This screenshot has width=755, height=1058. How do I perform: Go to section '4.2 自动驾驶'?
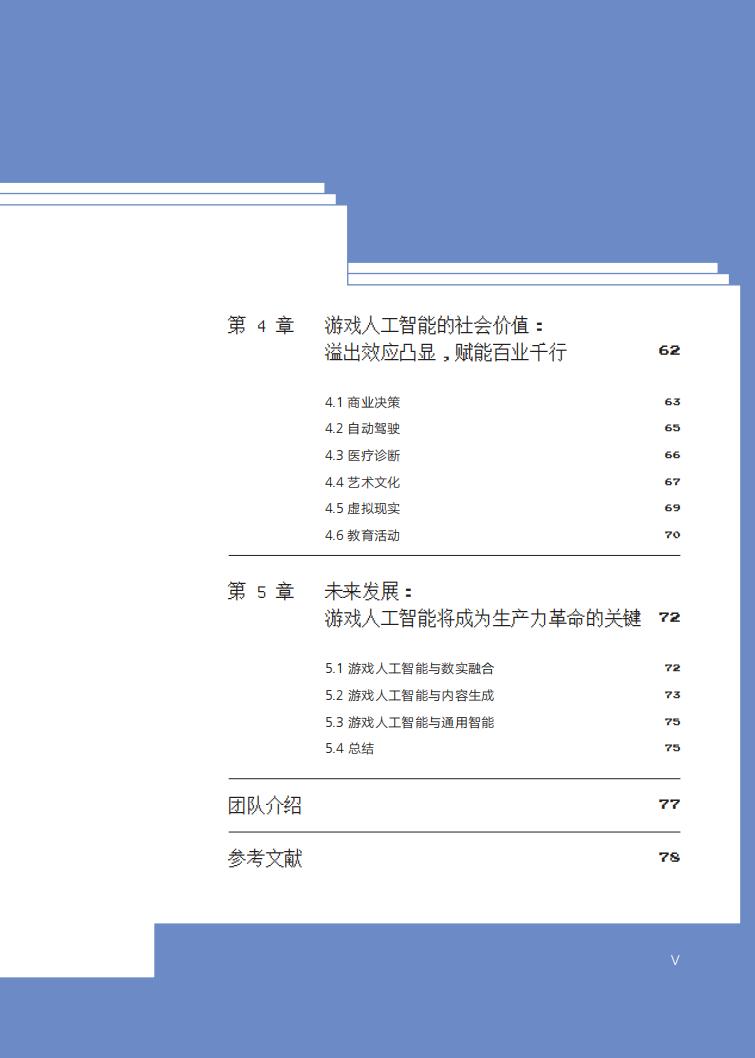tap(362, 428)
